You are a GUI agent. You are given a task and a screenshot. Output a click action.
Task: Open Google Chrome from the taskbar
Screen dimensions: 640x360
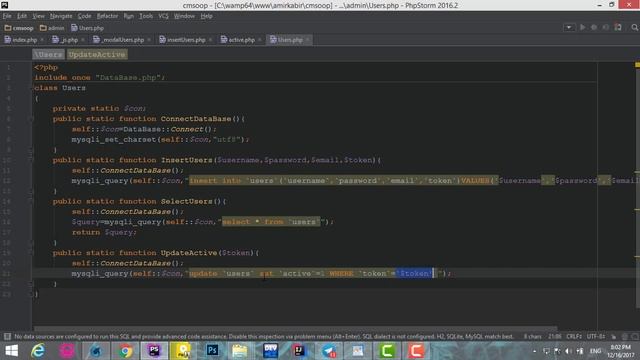(126, 351)
